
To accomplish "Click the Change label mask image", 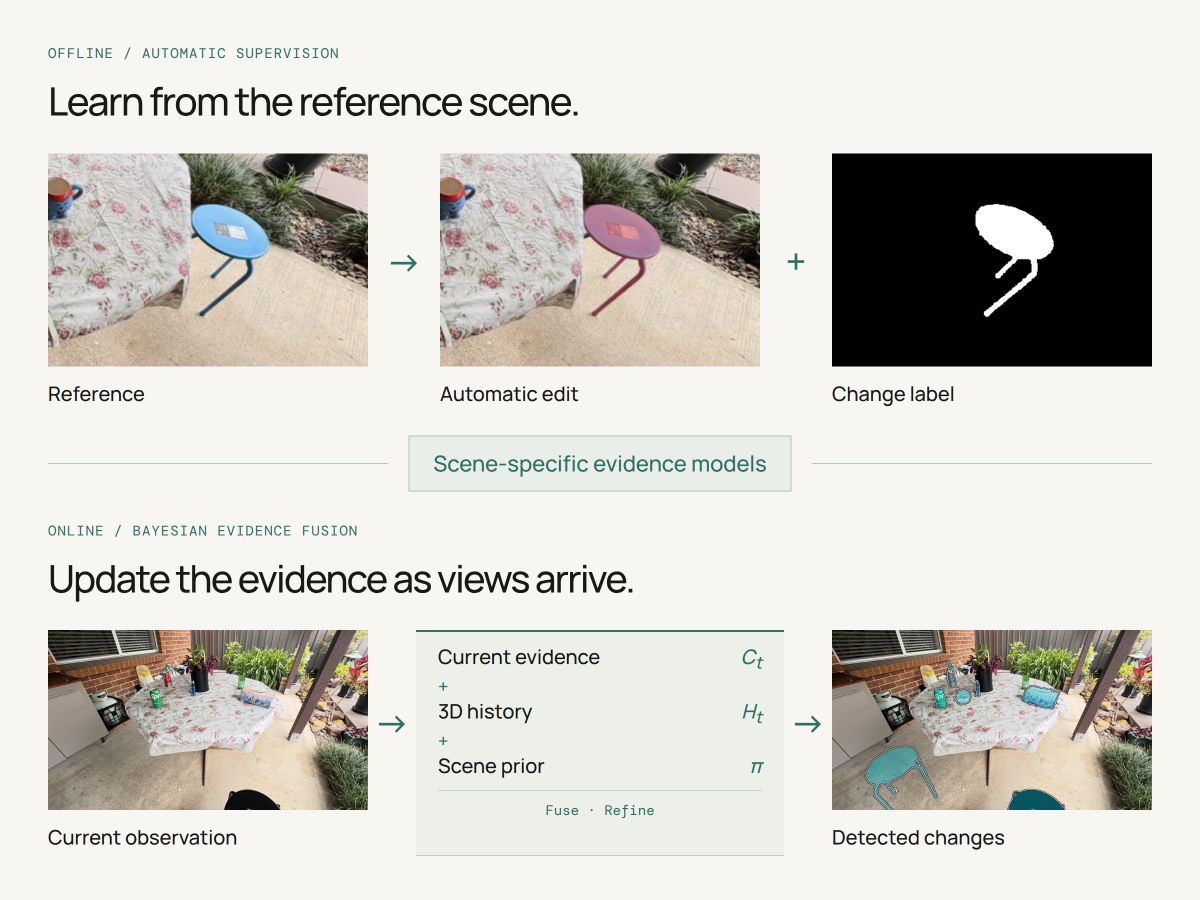I will [992, 260].
